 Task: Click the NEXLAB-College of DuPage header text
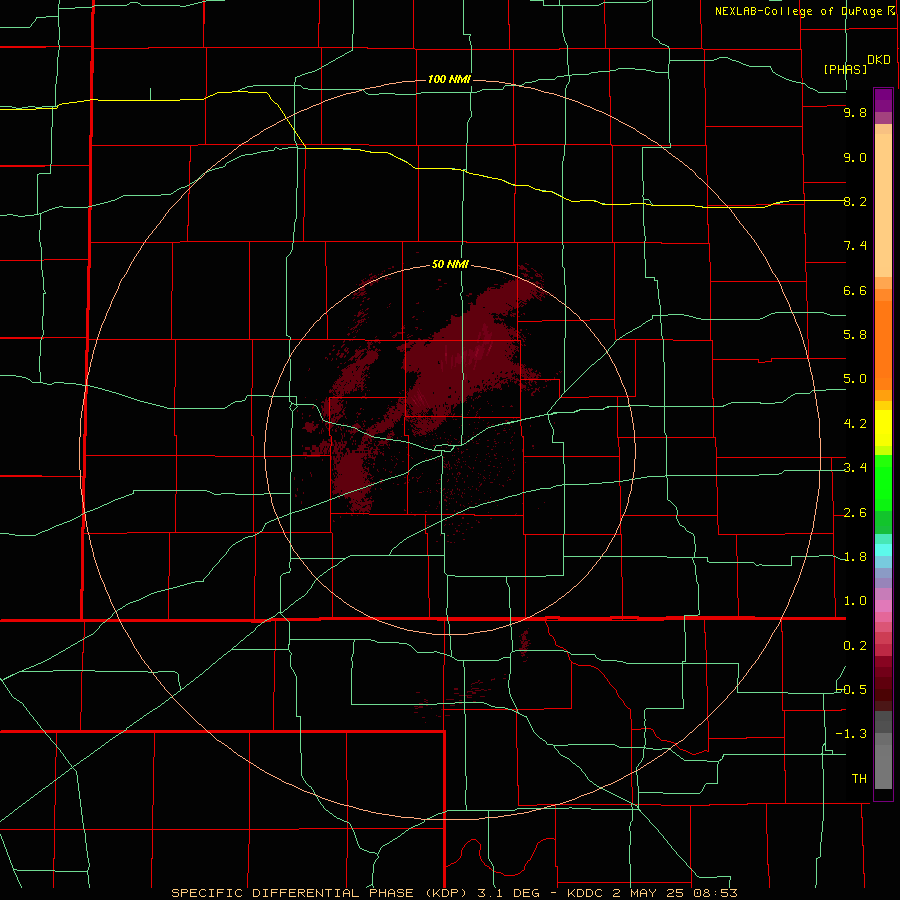pyautogui.click(x=798, y=11)
